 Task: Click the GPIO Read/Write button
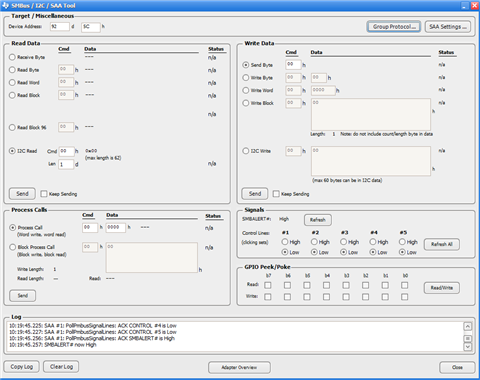[x=442, y=288]
